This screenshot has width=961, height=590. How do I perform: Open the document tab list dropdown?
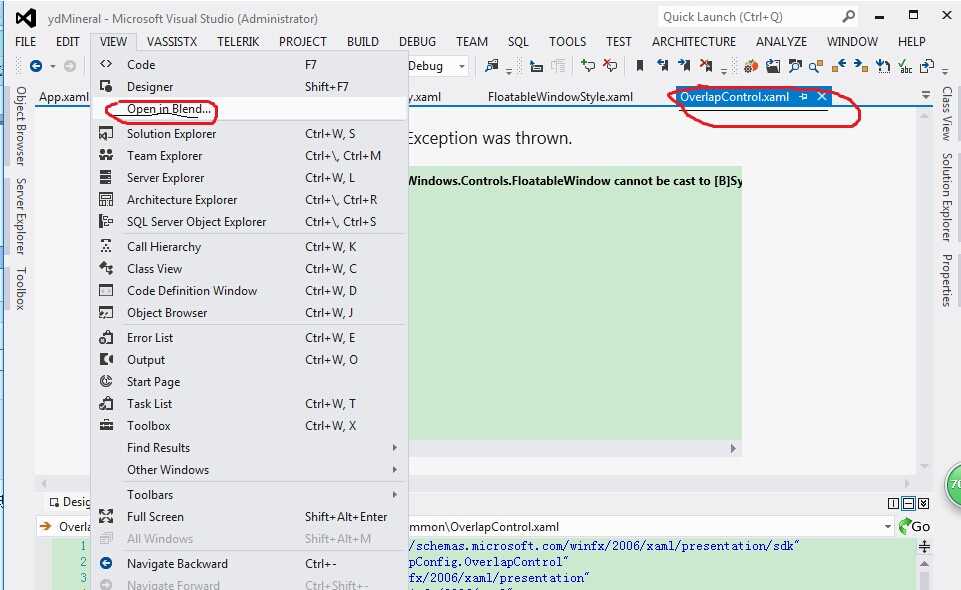[925, 95]
